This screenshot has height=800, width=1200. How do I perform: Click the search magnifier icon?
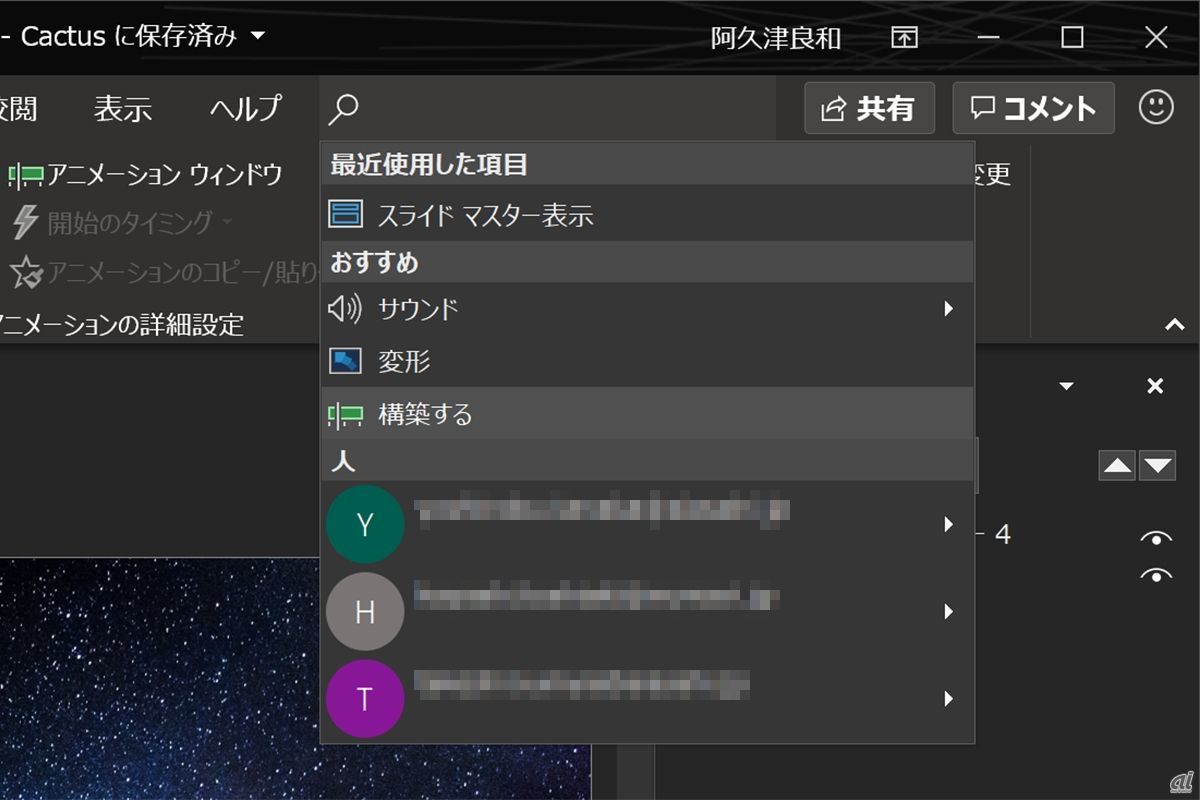tap(343, 108)
